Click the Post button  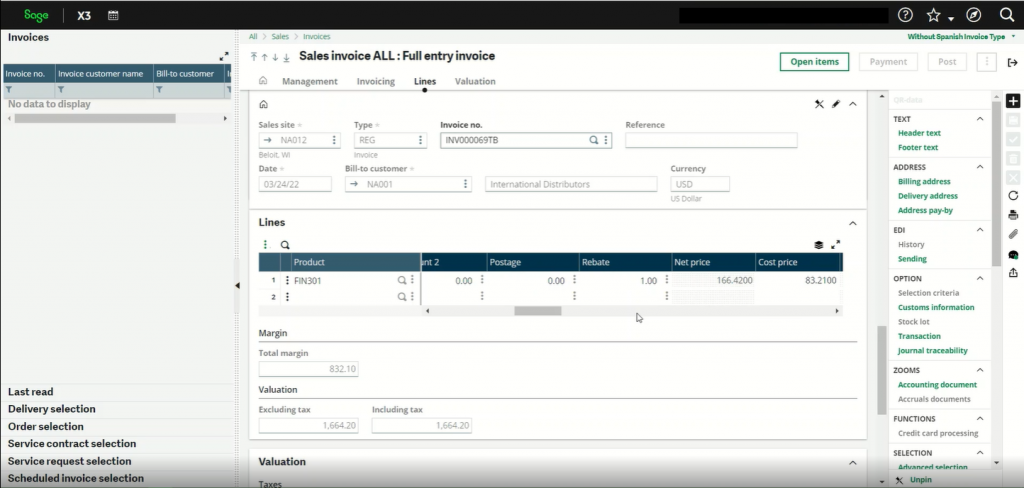point(947,61)
